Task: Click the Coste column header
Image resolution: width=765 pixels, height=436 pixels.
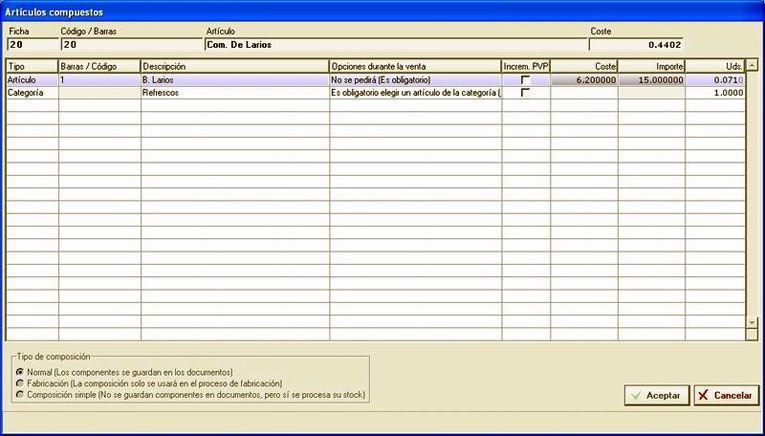Action: [x=584, y=66]
